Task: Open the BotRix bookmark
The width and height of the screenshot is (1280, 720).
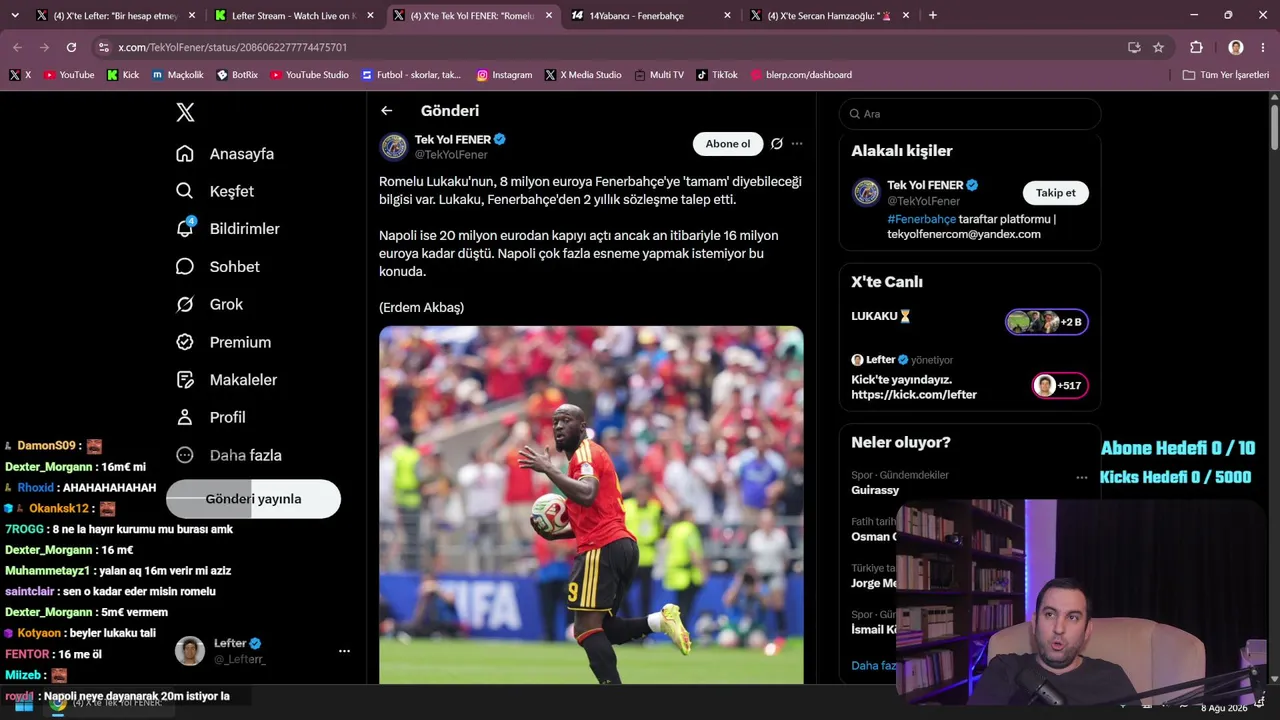Action: tap(237, 75)
